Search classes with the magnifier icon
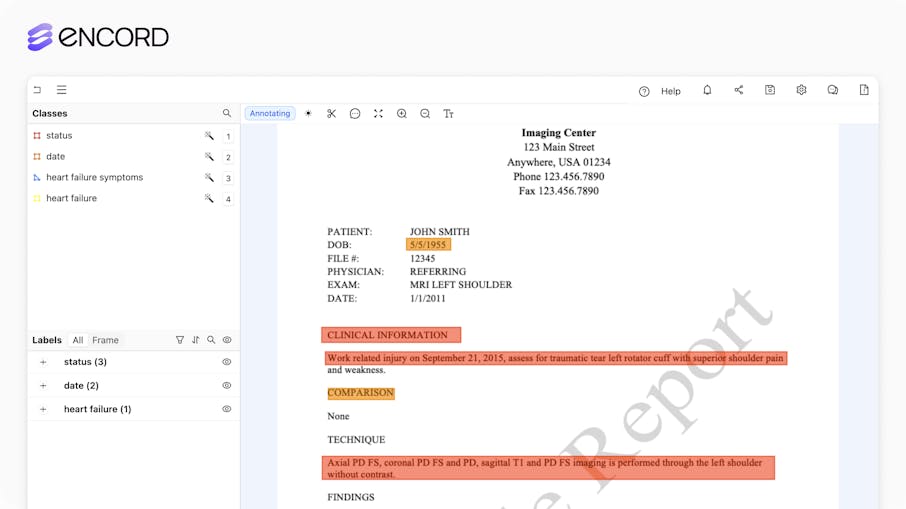The height and width of the screenshot is (509, 906). (x=226, y=113)
